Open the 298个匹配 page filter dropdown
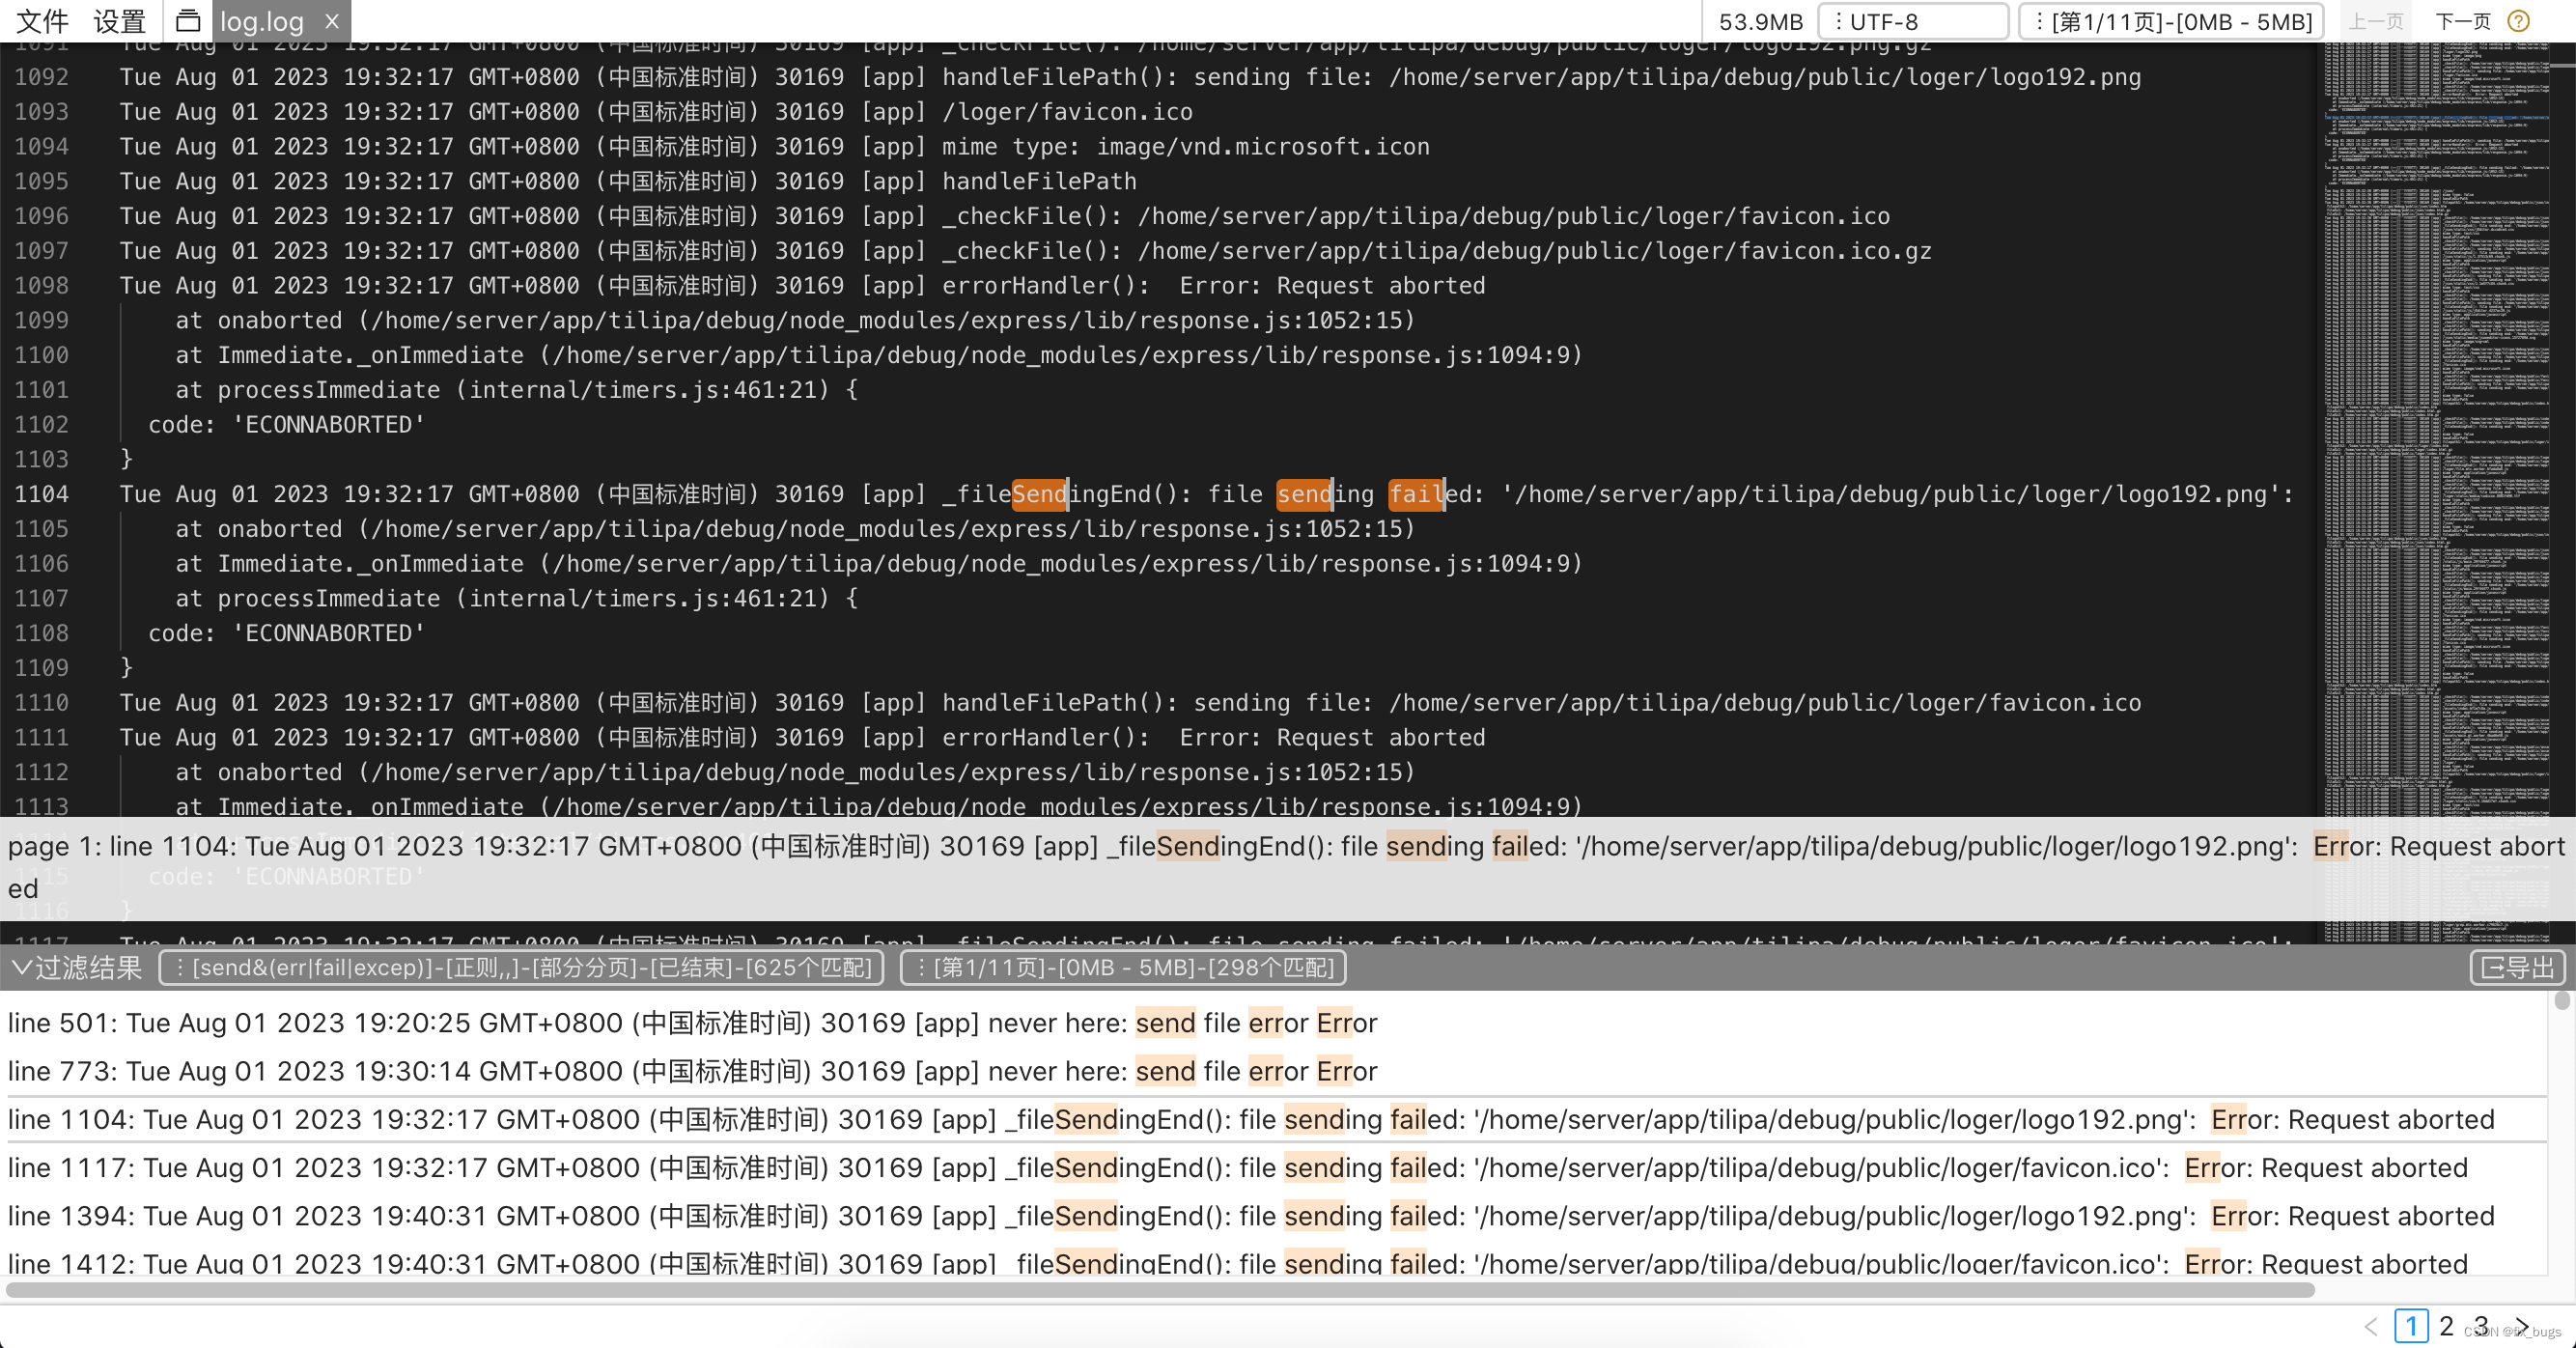Screen dimensions: 2576x1348 coord(1123,967)
